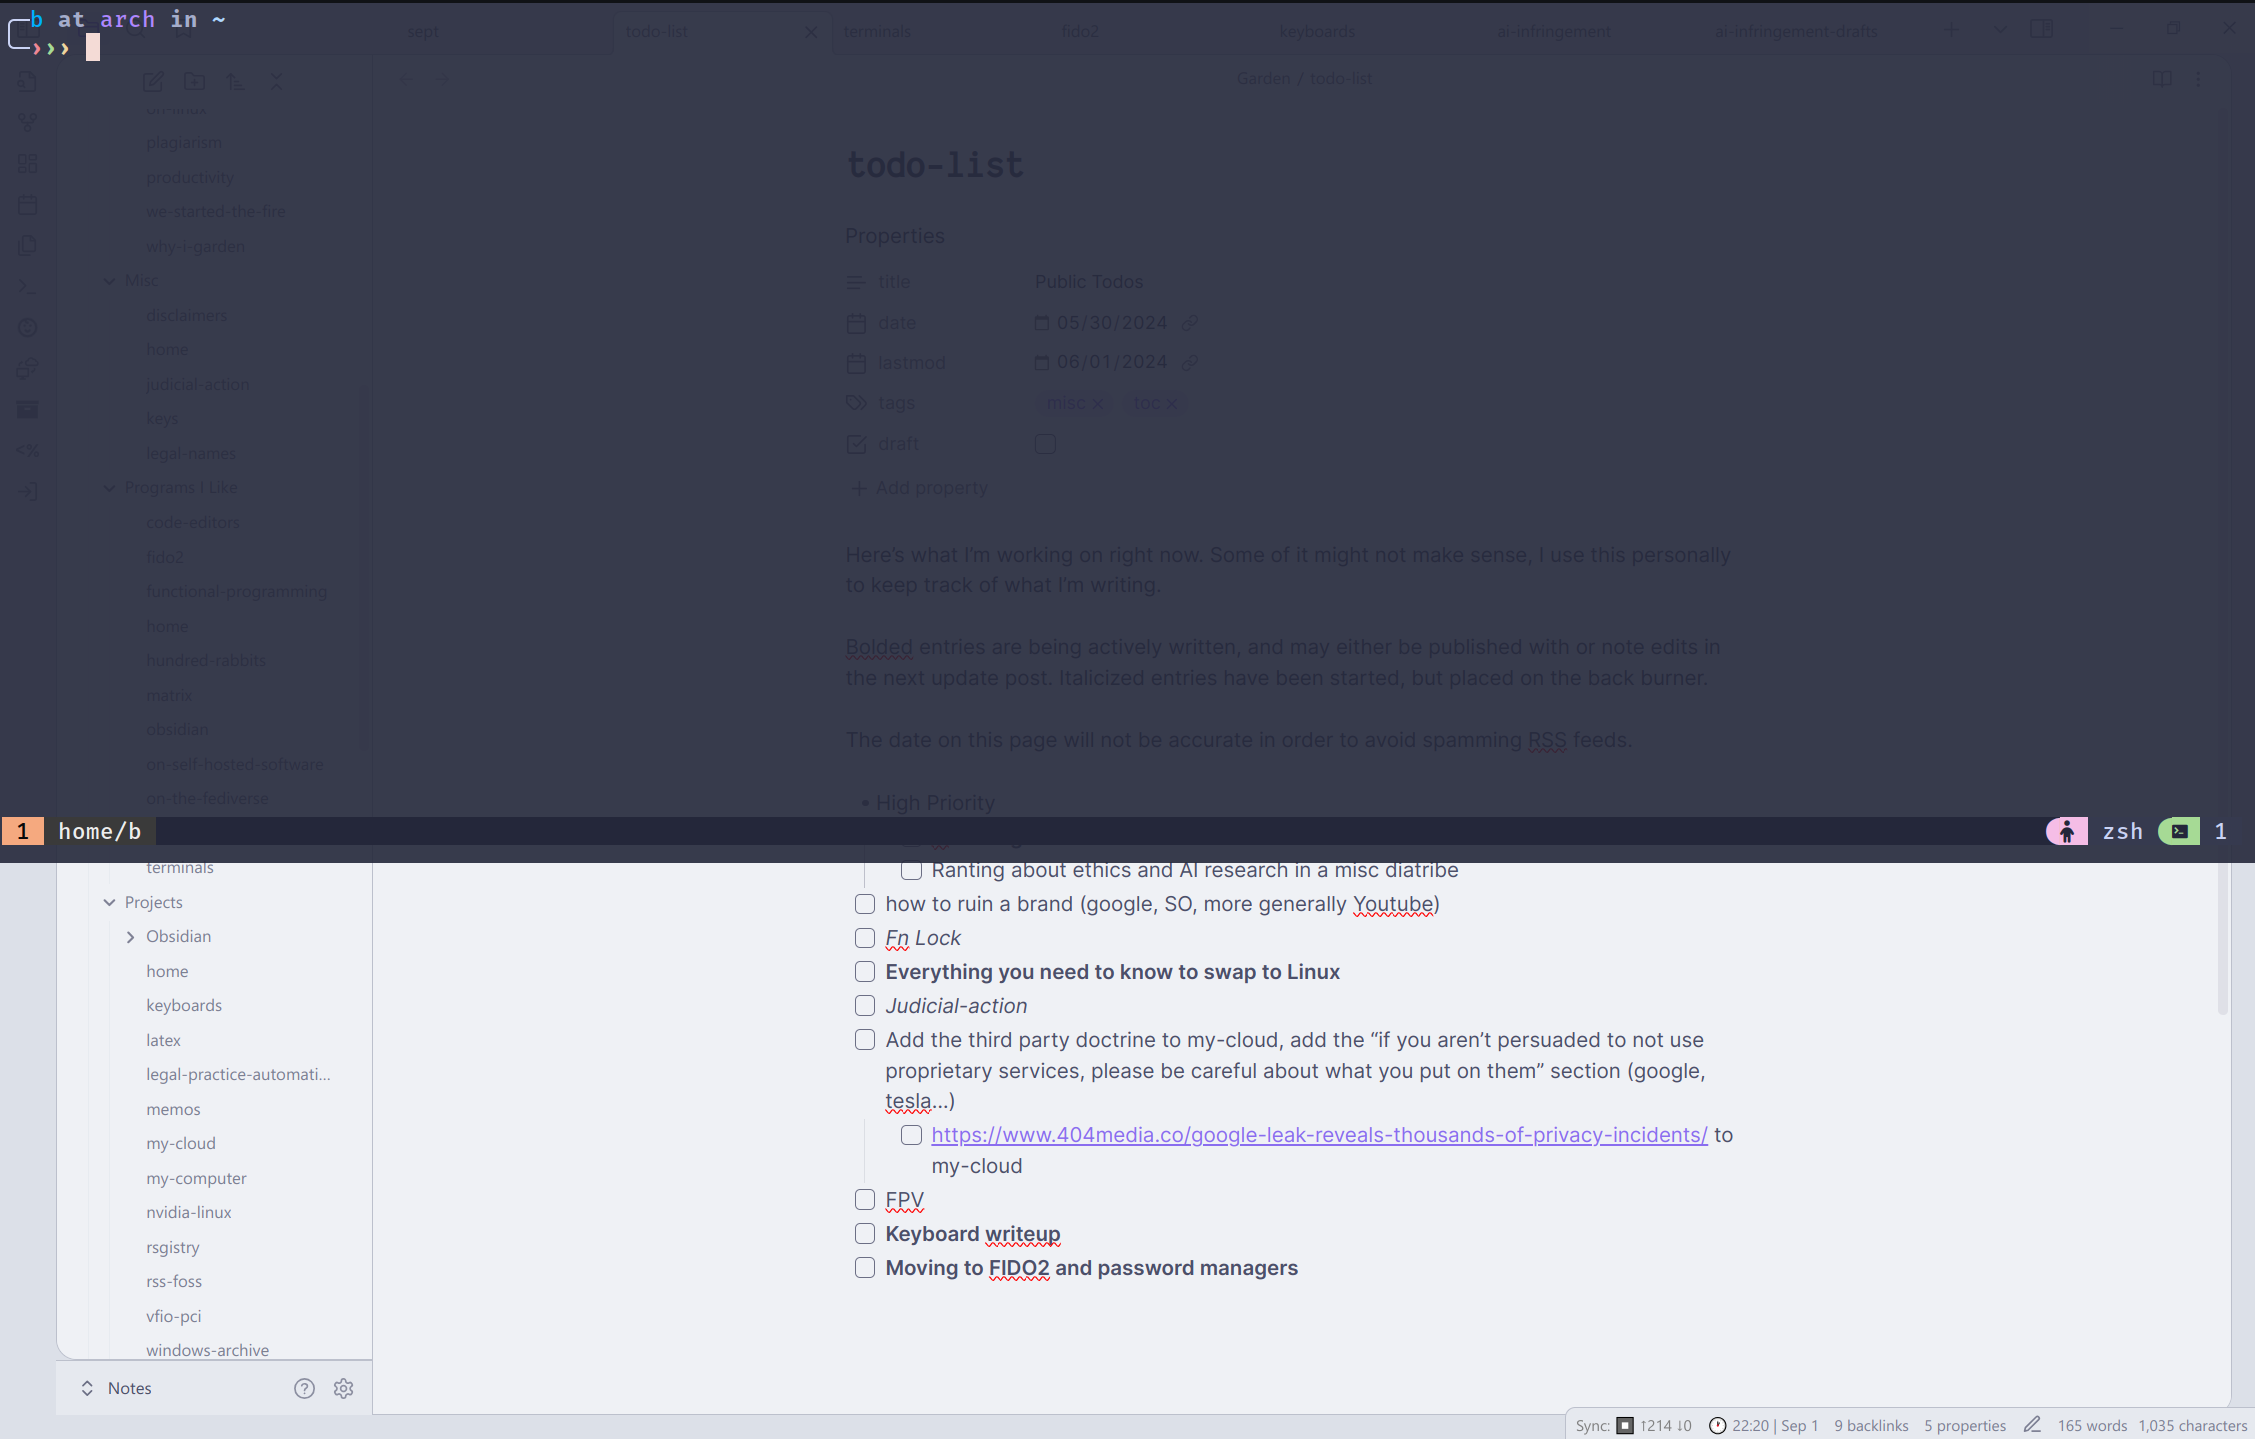This screenshot has height=1439, width=2255.
Task: Tick the Fn Lock checkbox
Action: [x=865, y=938]
